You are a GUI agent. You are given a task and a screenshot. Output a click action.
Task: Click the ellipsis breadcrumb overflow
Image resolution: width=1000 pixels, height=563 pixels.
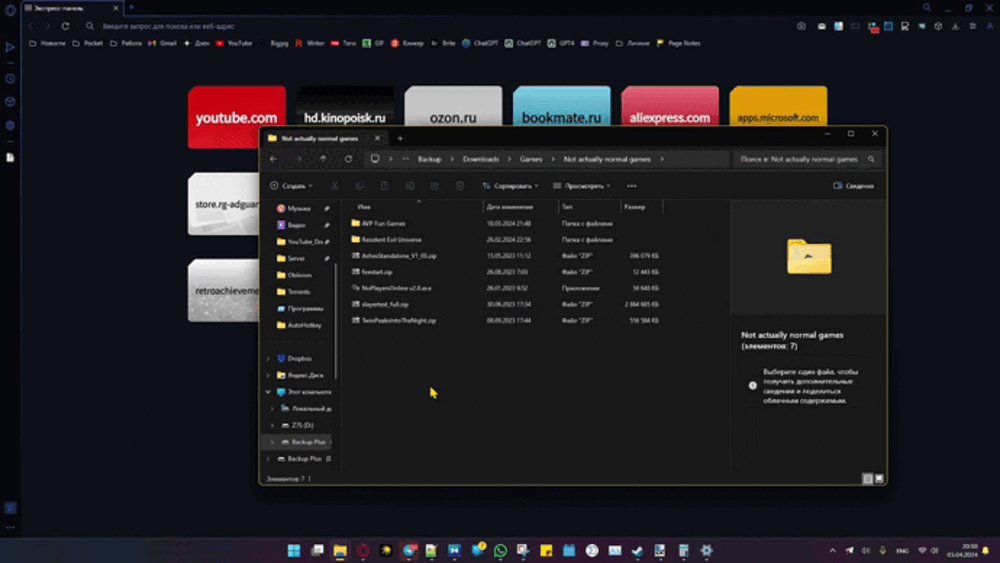[406, 159]
